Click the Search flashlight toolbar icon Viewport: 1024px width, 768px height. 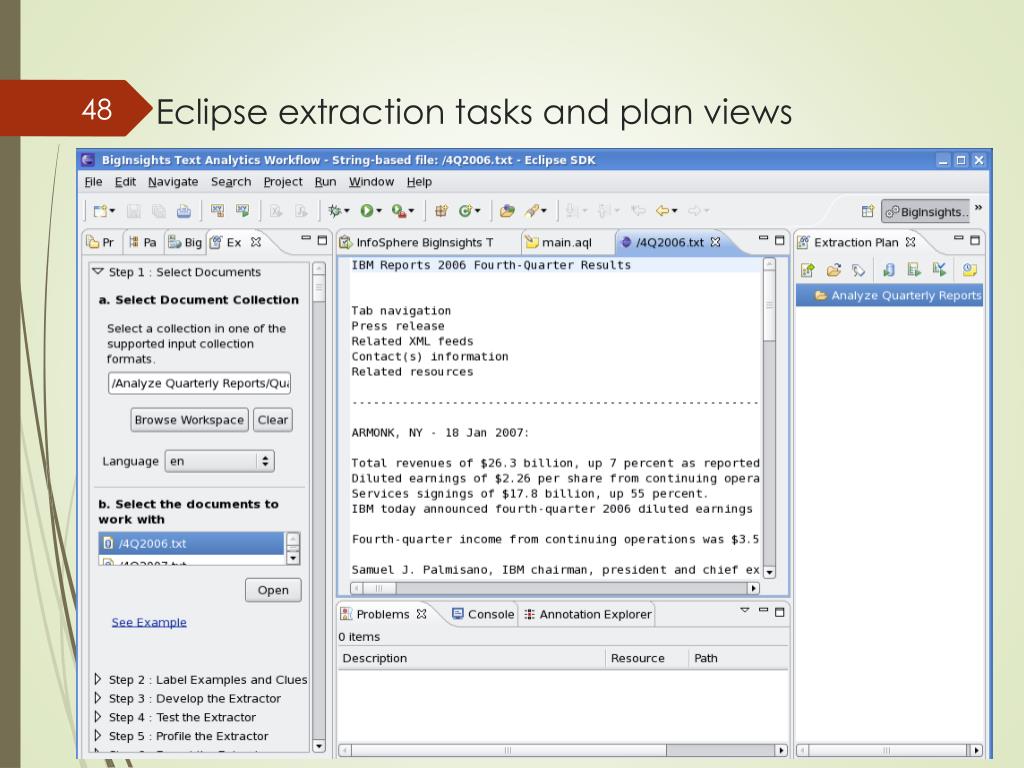click(x=532, y=210)
